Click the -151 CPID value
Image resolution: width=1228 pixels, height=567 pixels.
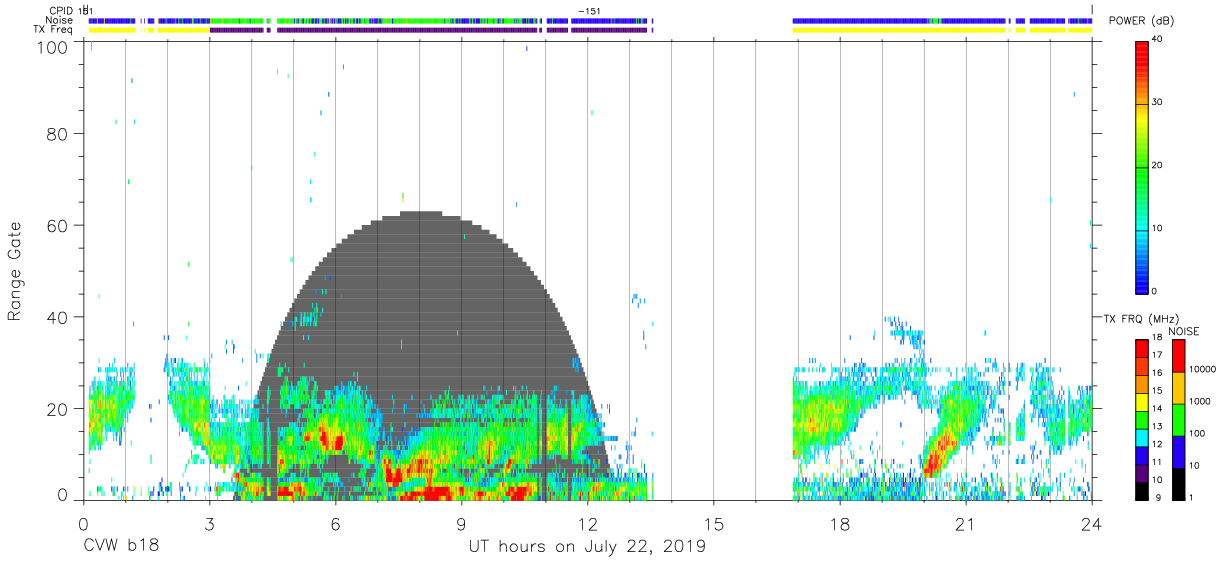click(x=589, y=11)
